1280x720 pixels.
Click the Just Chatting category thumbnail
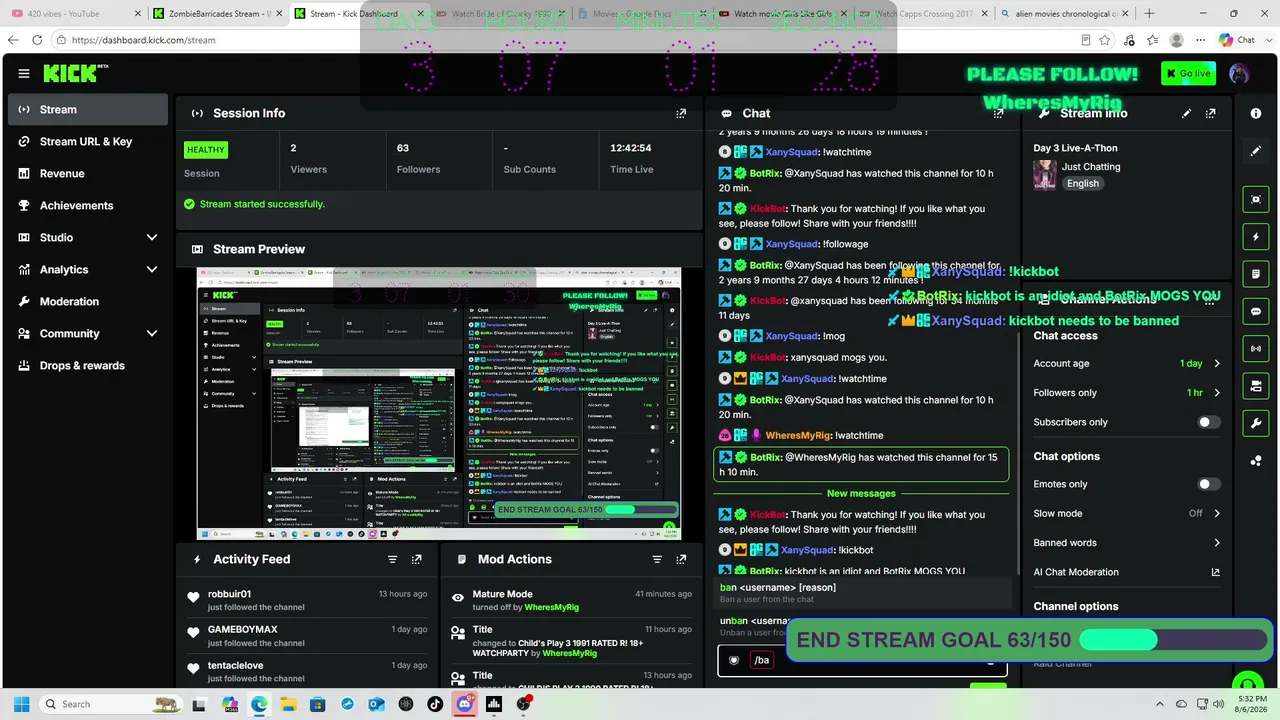point(1045,175)
